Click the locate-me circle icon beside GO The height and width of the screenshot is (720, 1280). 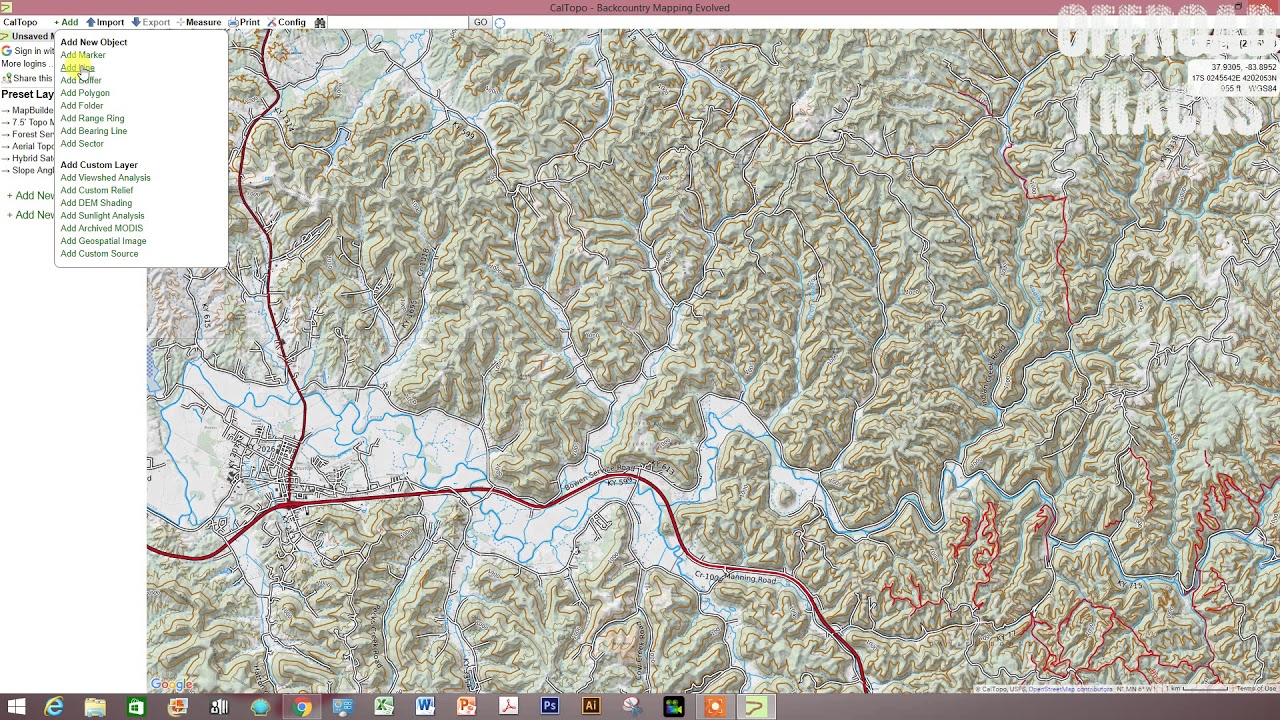[x=500, y=23]
